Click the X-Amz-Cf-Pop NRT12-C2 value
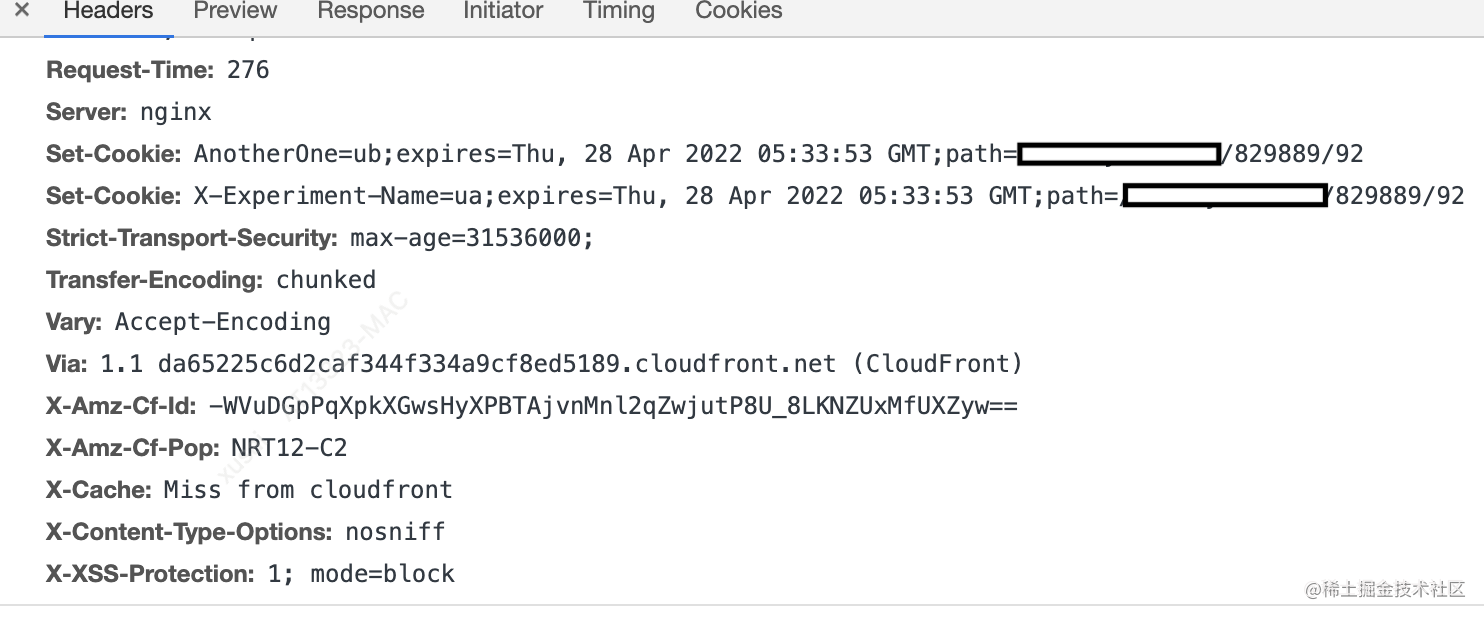Screen dimensions: 1484x618 tap(289, 448)
